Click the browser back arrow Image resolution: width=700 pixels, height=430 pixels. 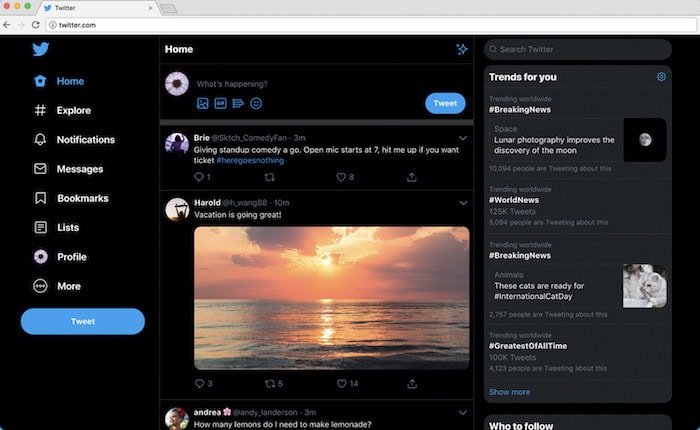tap(7, 25)
